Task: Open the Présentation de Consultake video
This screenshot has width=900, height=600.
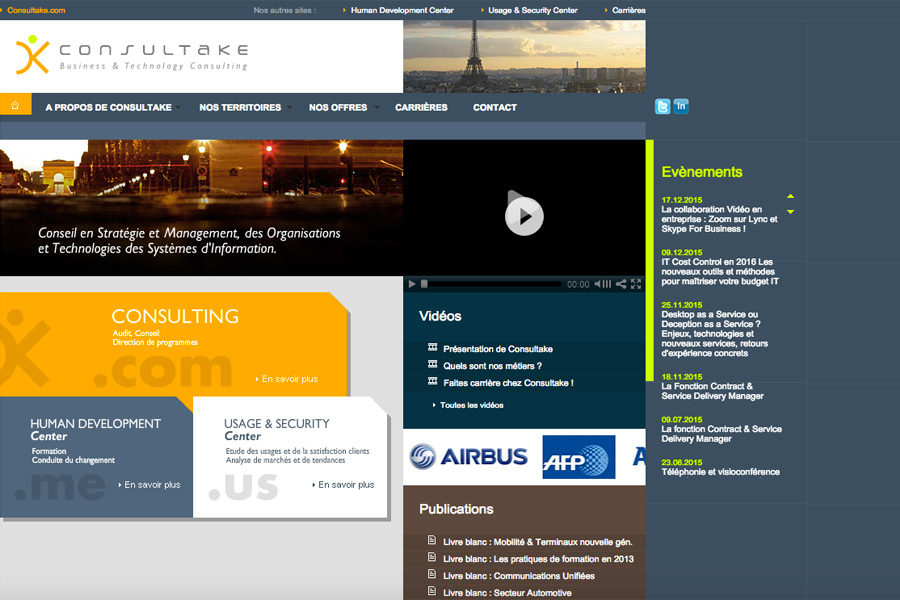Action: [498, 349]
